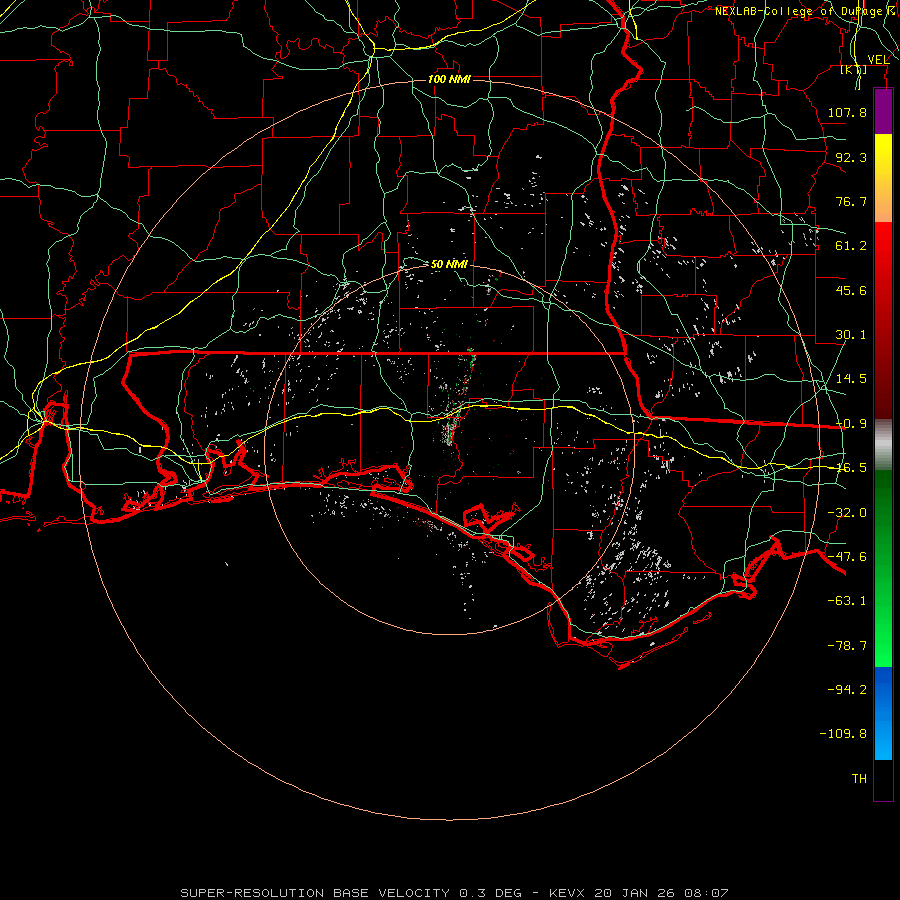Click the 45.6 velocity scale value
Viewport: 900px width, 900px height.
pyautogui.click(x=851, y=290)
